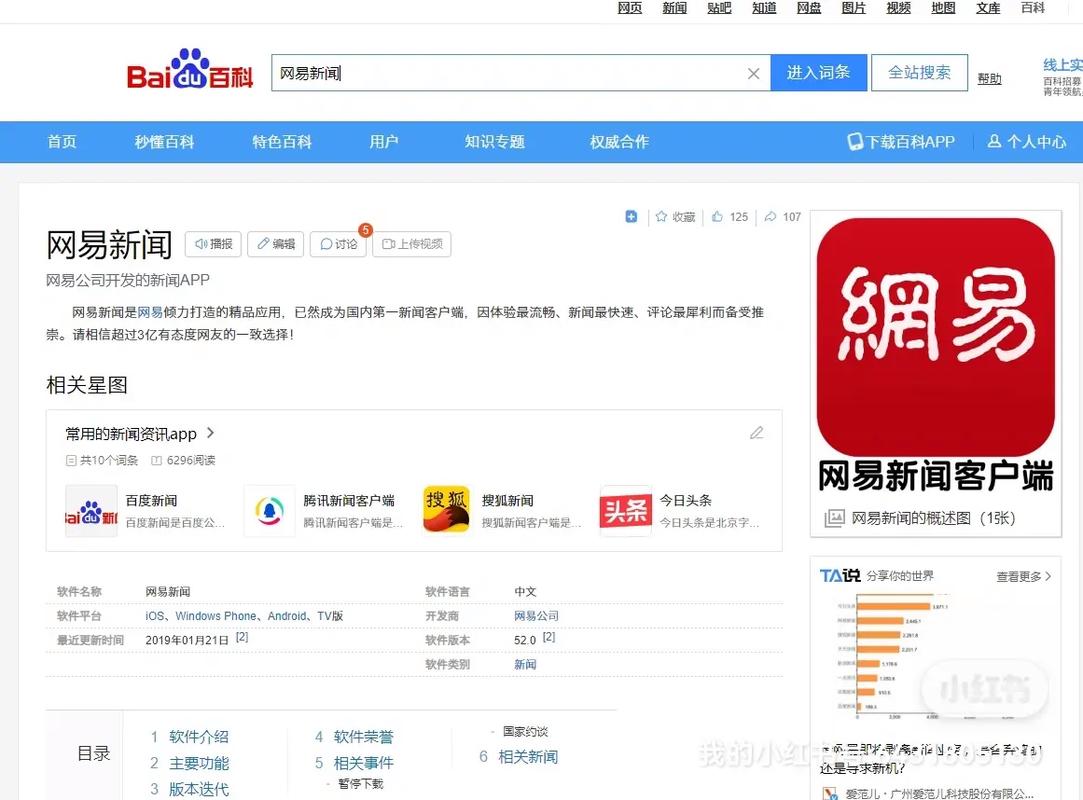This screenshot has width=1083, height=800.
Task: Select the 搜狐新闻 app icon
Action: tap(446, 510)
